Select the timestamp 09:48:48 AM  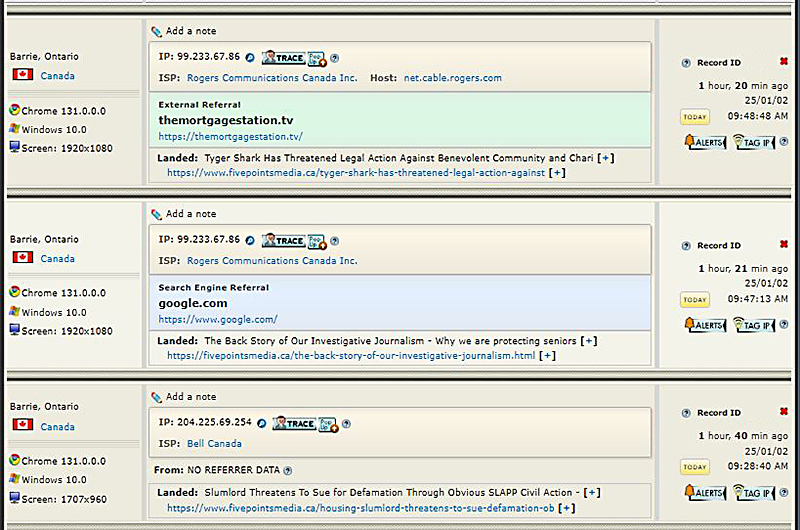pyautogui.click(x=758, y=116)
